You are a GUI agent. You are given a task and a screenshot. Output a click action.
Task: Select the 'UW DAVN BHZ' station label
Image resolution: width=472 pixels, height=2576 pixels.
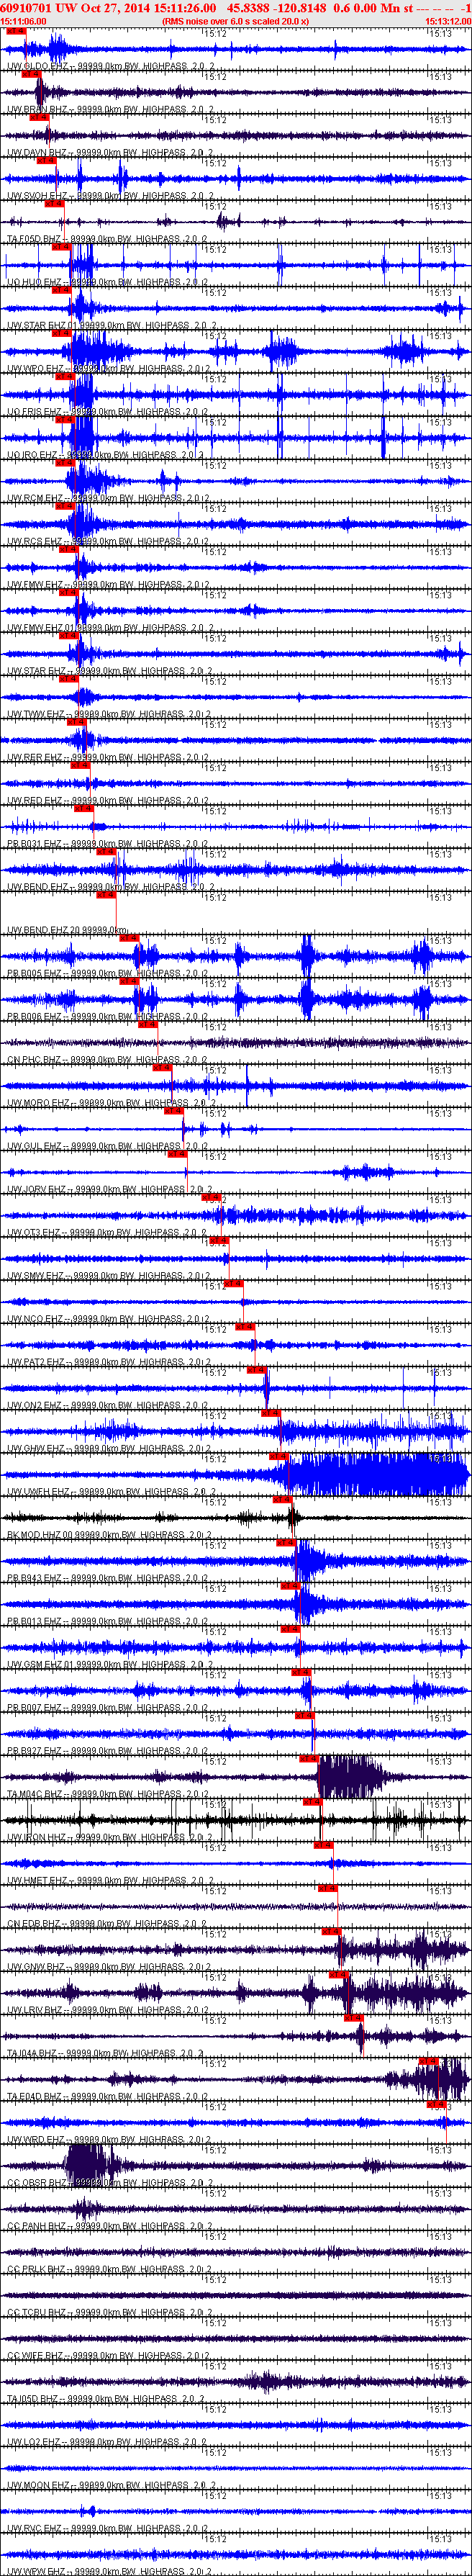coord(38,153)
